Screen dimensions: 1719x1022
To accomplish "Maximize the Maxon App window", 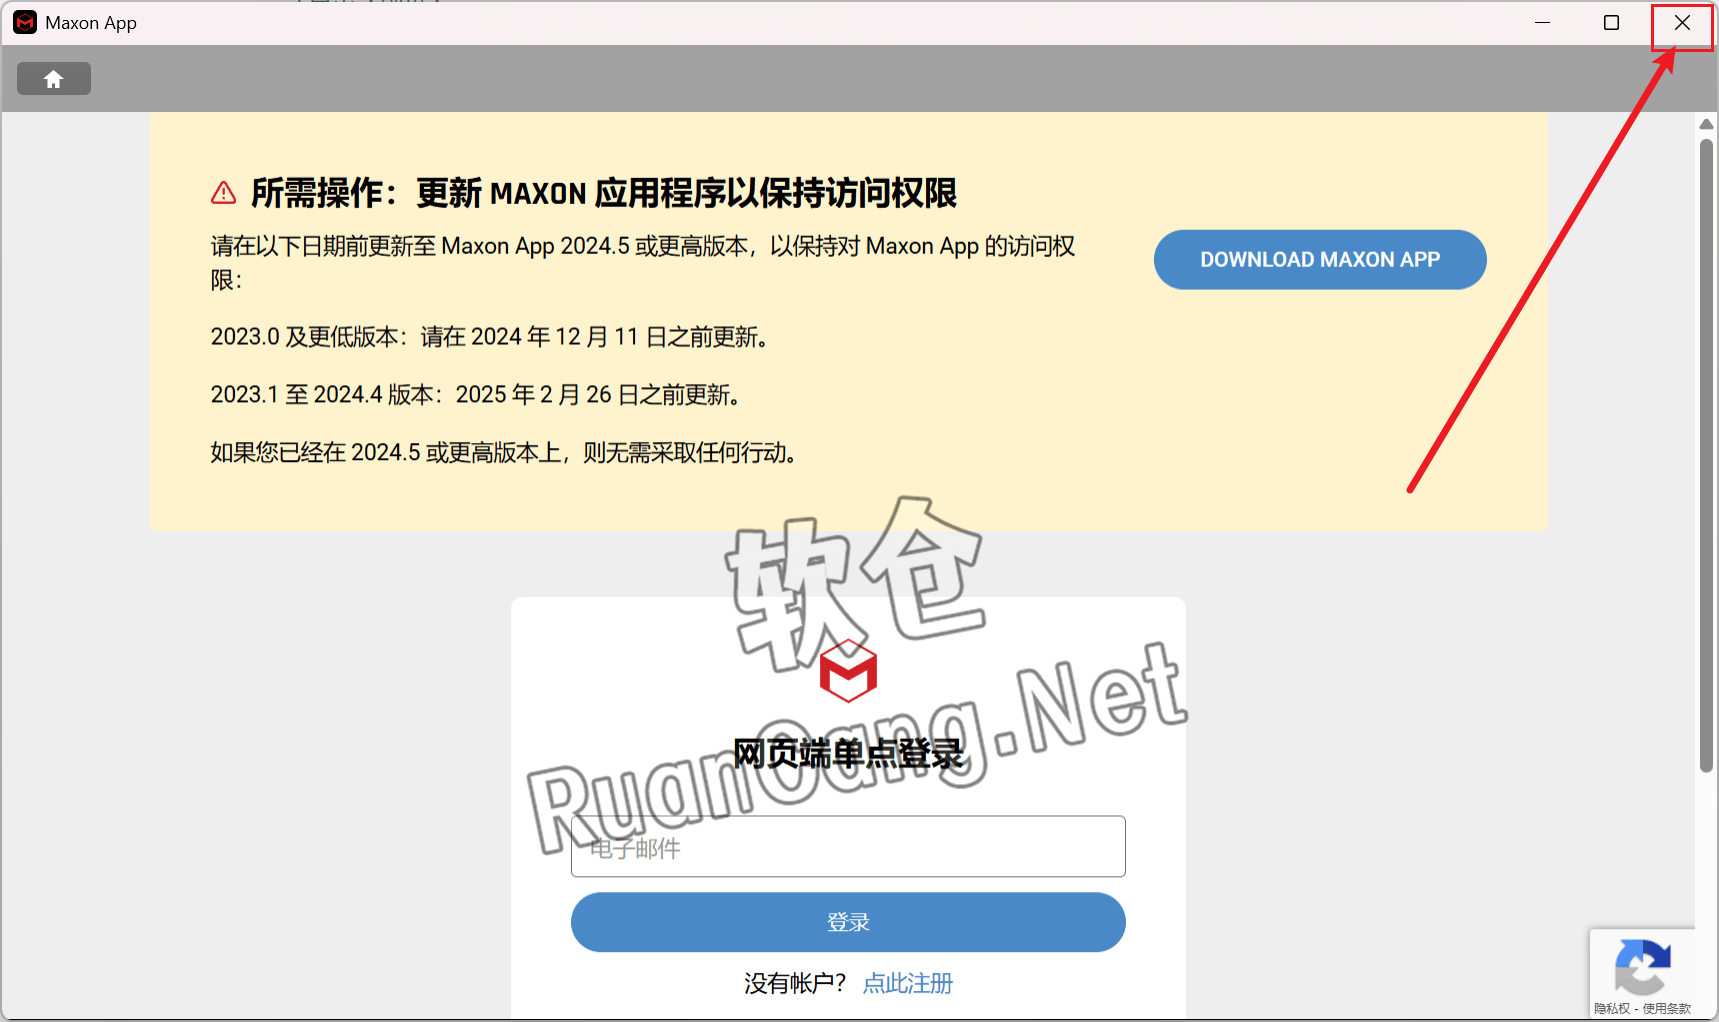I will [1611, 22].
